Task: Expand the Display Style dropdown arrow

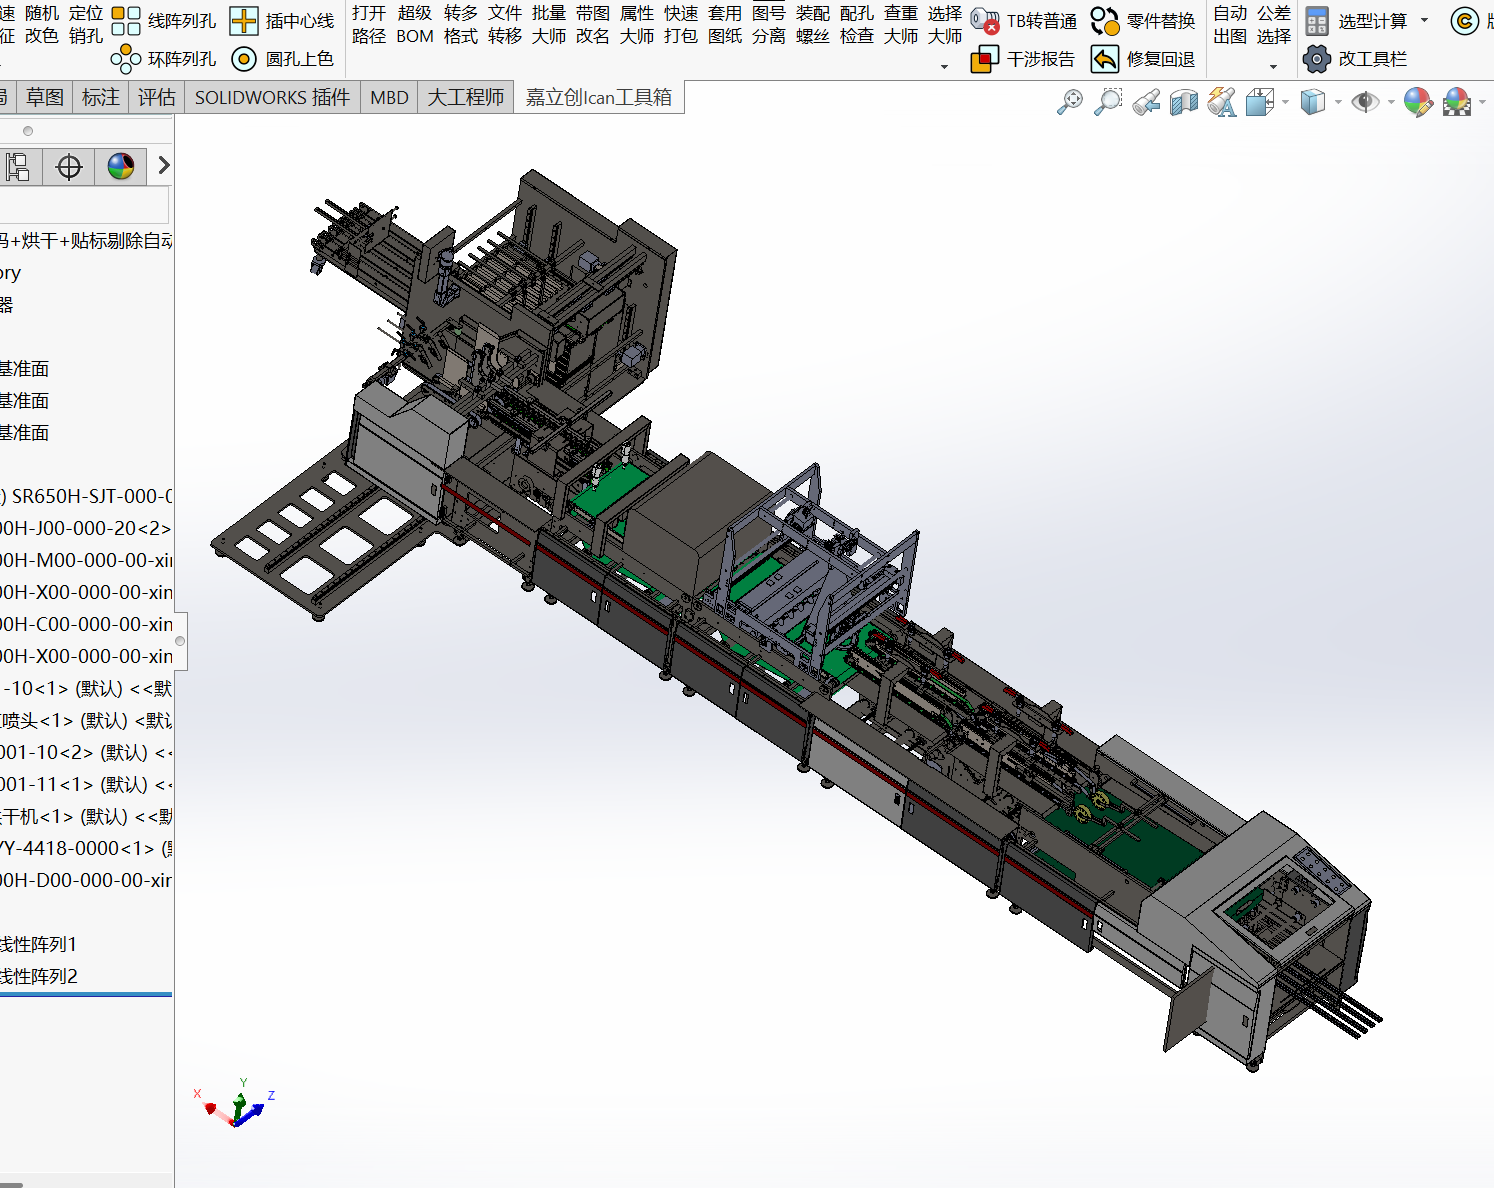Action: 1338,102
